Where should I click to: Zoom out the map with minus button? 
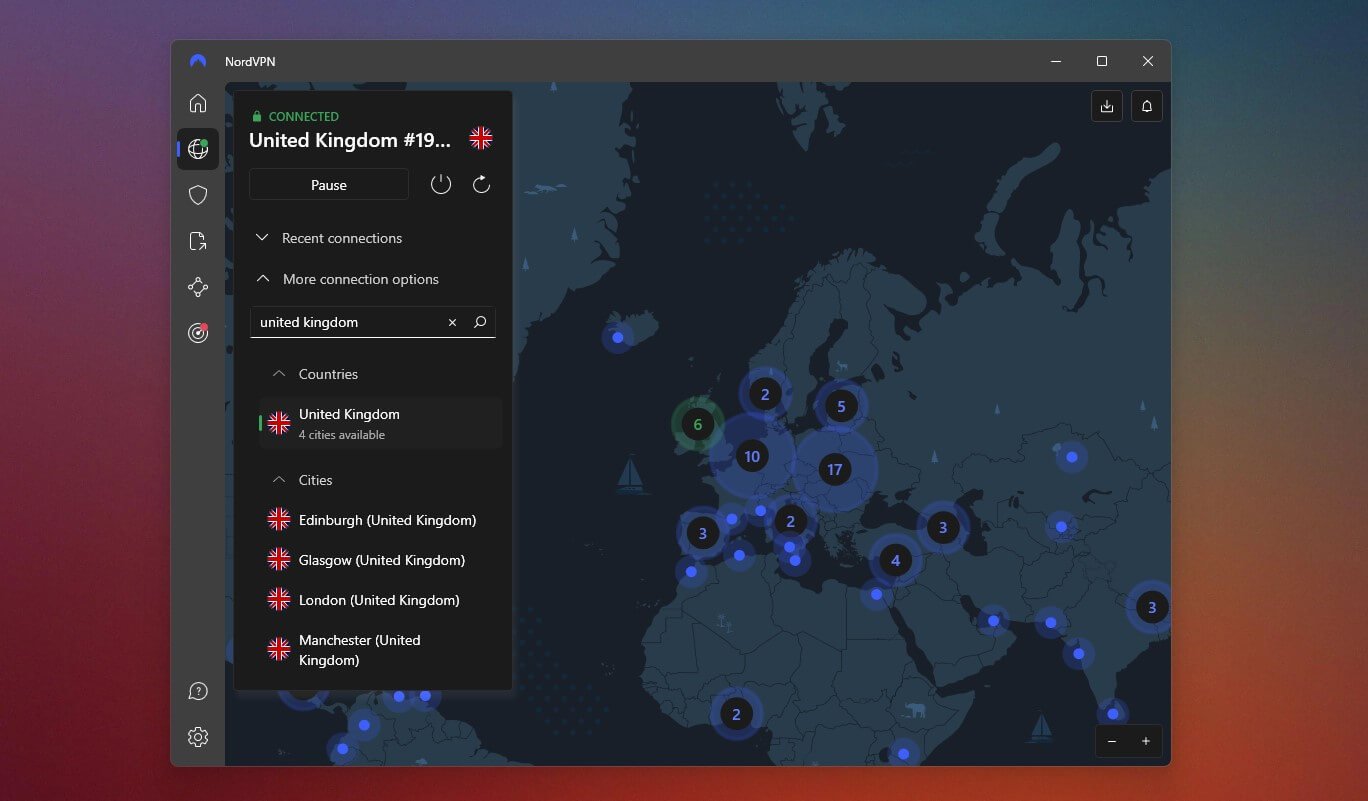(1112, 741)
